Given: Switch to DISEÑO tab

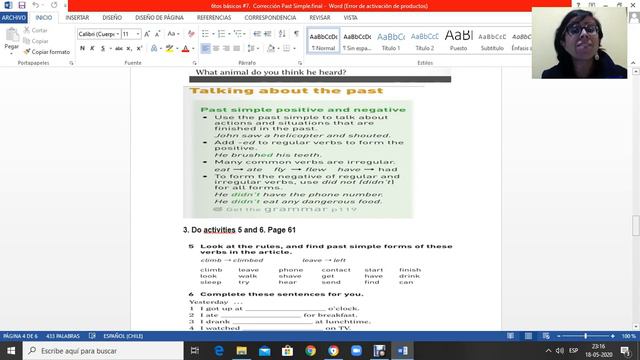Looking at the screenshot, I should [x=112, y=18].
